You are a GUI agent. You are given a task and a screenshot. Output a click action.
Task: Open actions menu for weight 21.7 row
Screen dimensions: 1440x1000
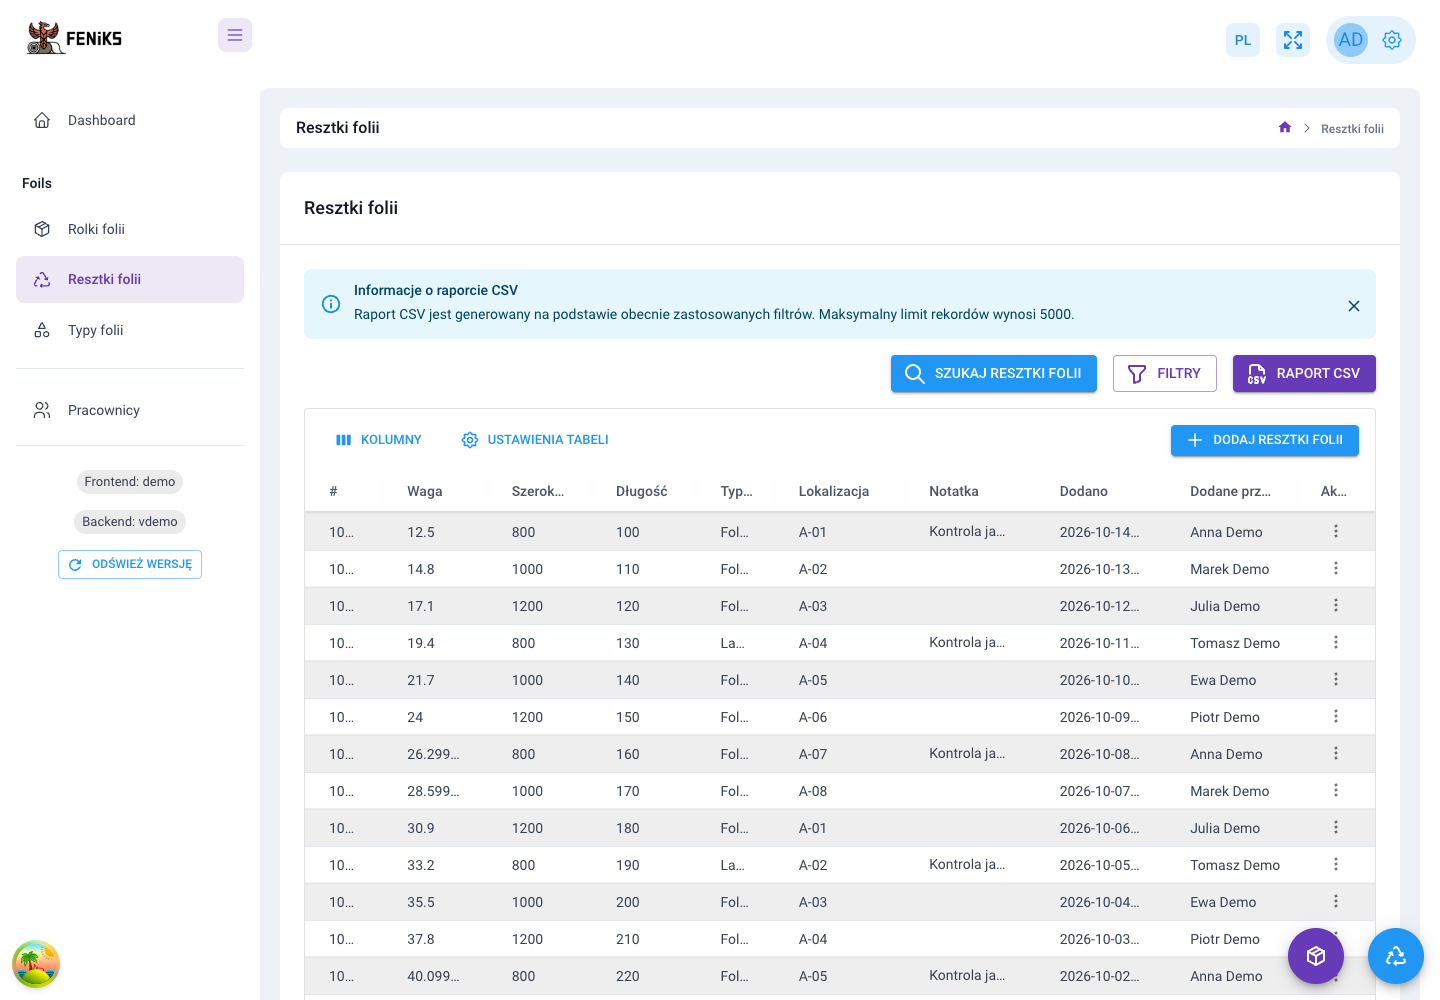[x=1336, y=679]
